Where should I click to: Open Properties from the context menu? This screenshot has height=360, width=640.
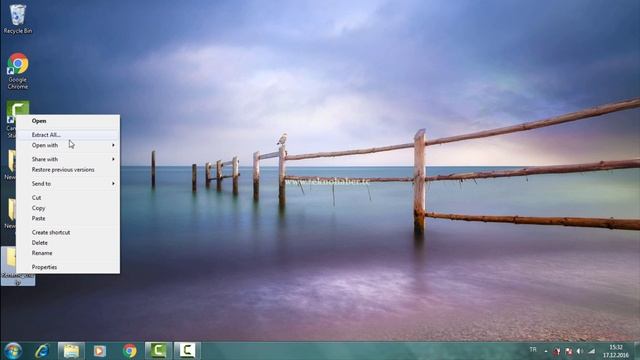coord(68,267)
